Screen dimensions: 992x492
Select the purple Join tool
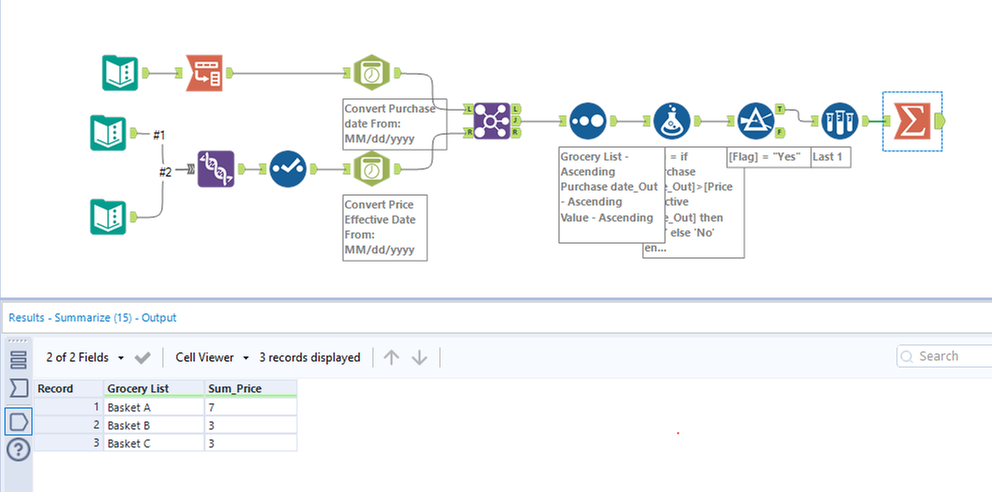pos(492,120)
